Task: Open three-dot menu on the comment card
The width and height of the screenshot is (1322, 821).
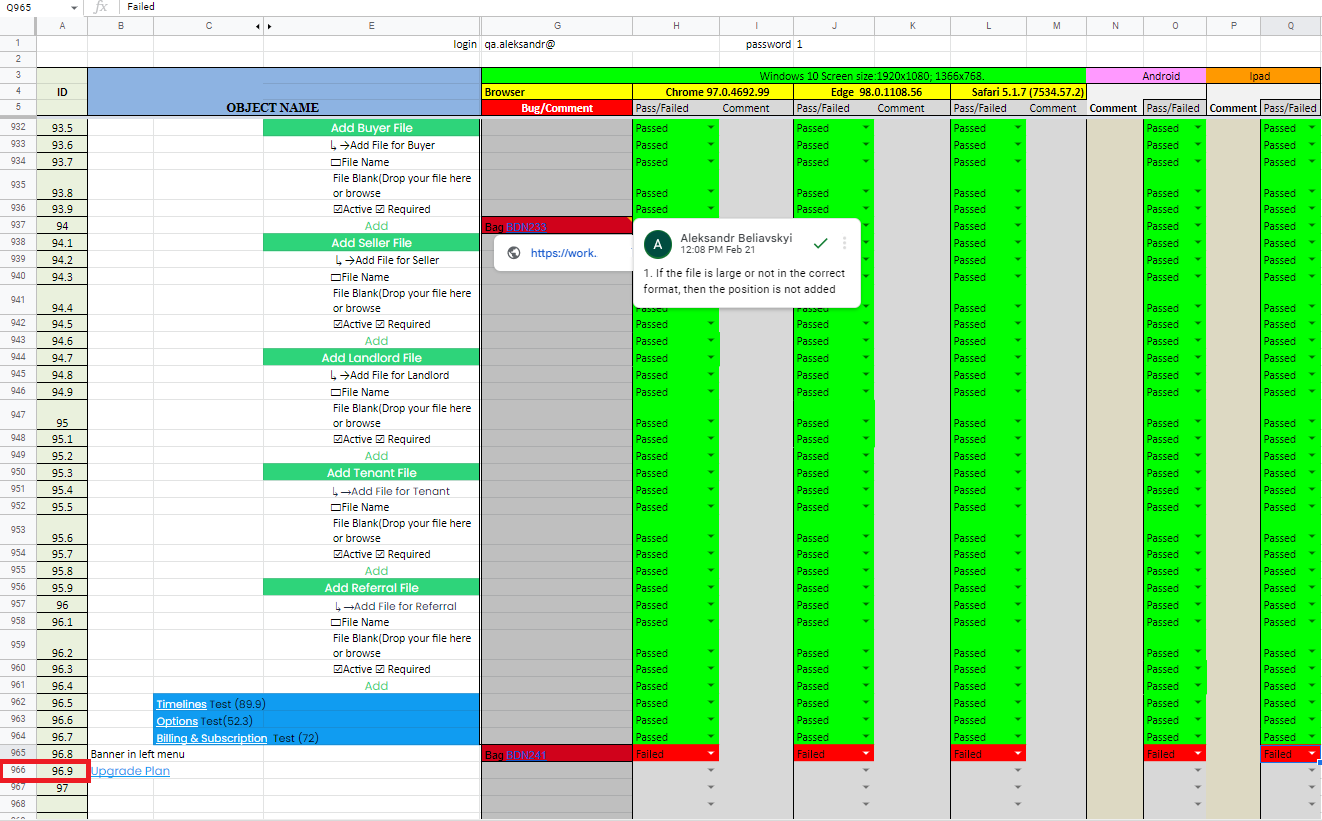Action: pyautogui.click(x=845, y=243)
